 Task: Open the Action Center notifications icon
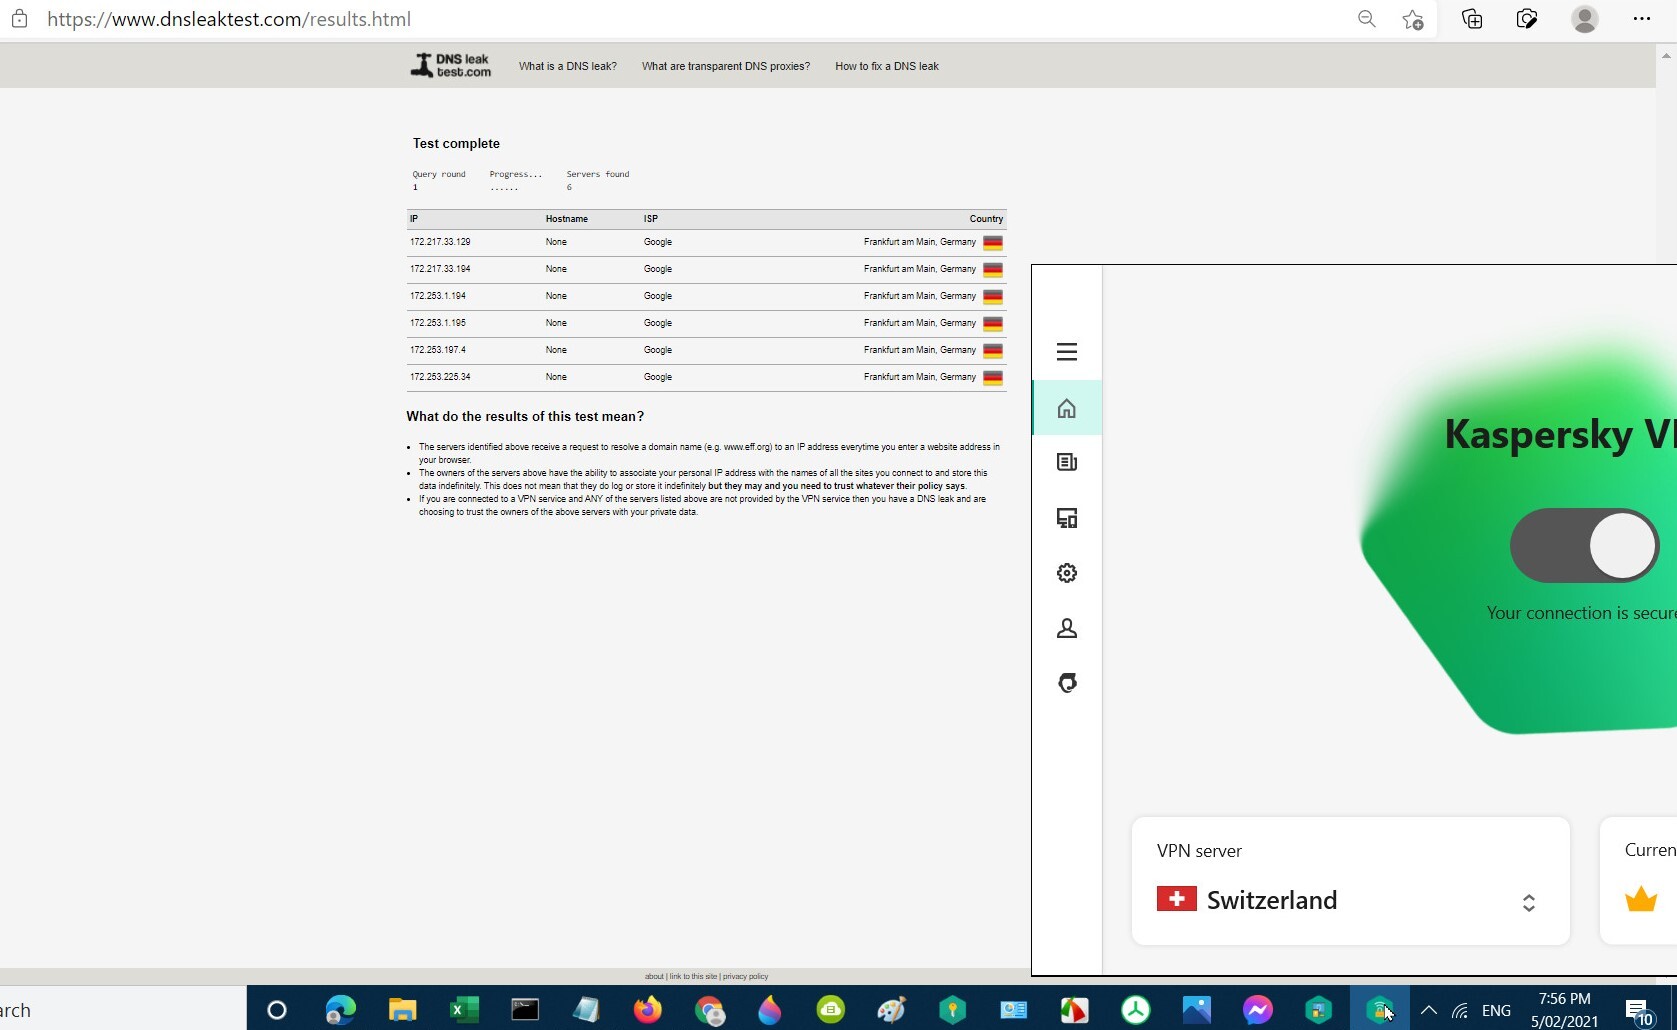[x=1639, y=1011]
